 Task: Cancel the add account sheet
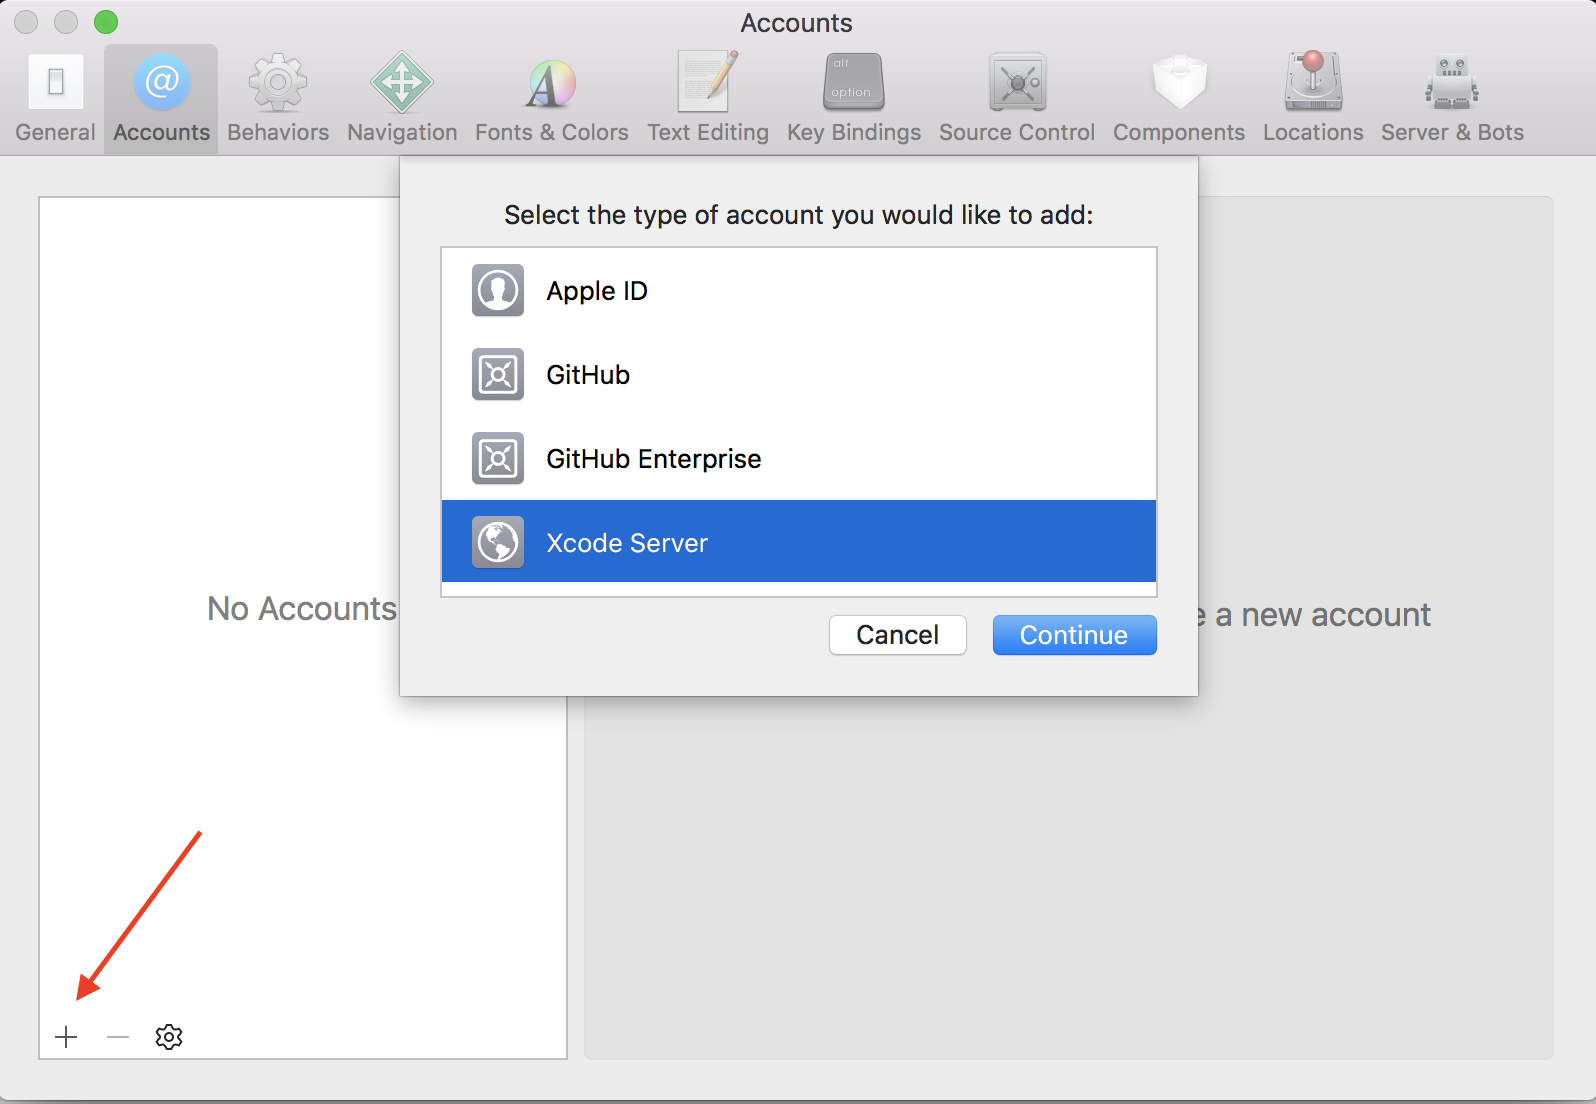[898, 635]
